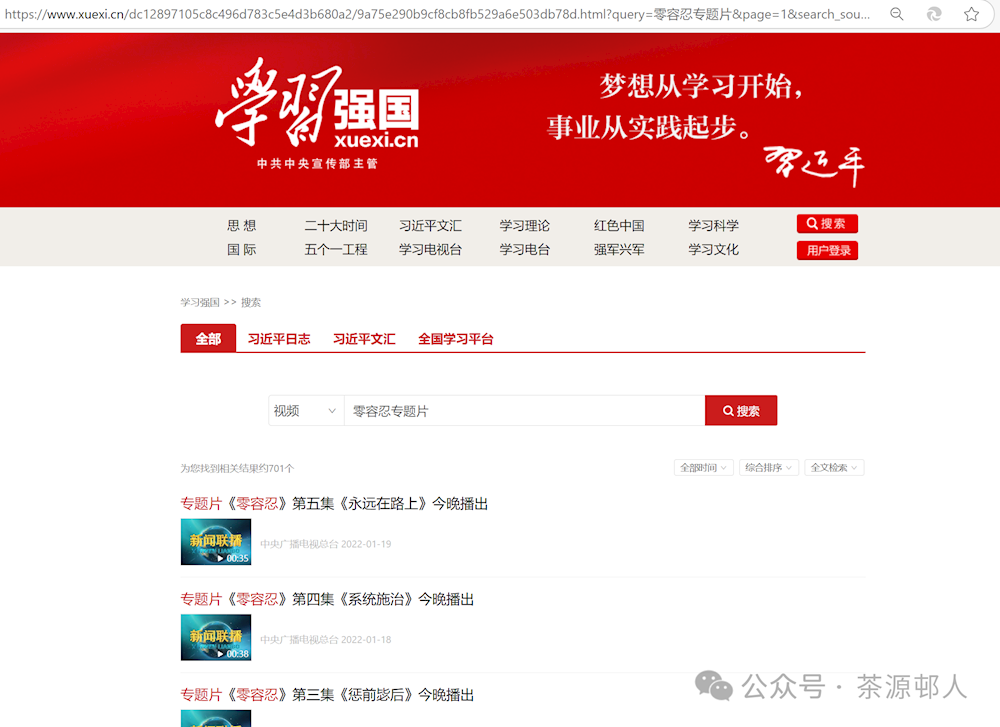
Task: Open the 思想 navigation item
Action: point(242,226)
